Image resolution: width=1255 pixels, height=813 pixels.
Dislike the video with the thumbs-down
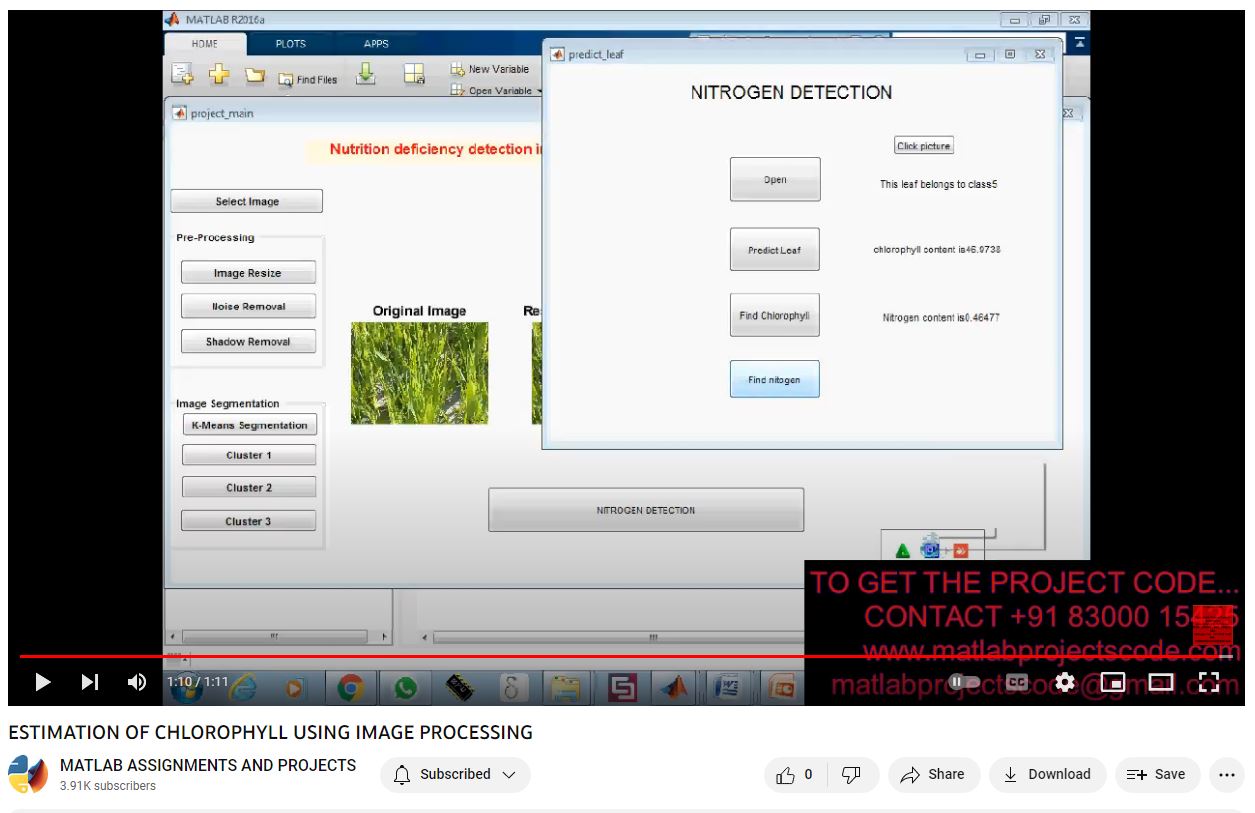(x=852, y=775)
